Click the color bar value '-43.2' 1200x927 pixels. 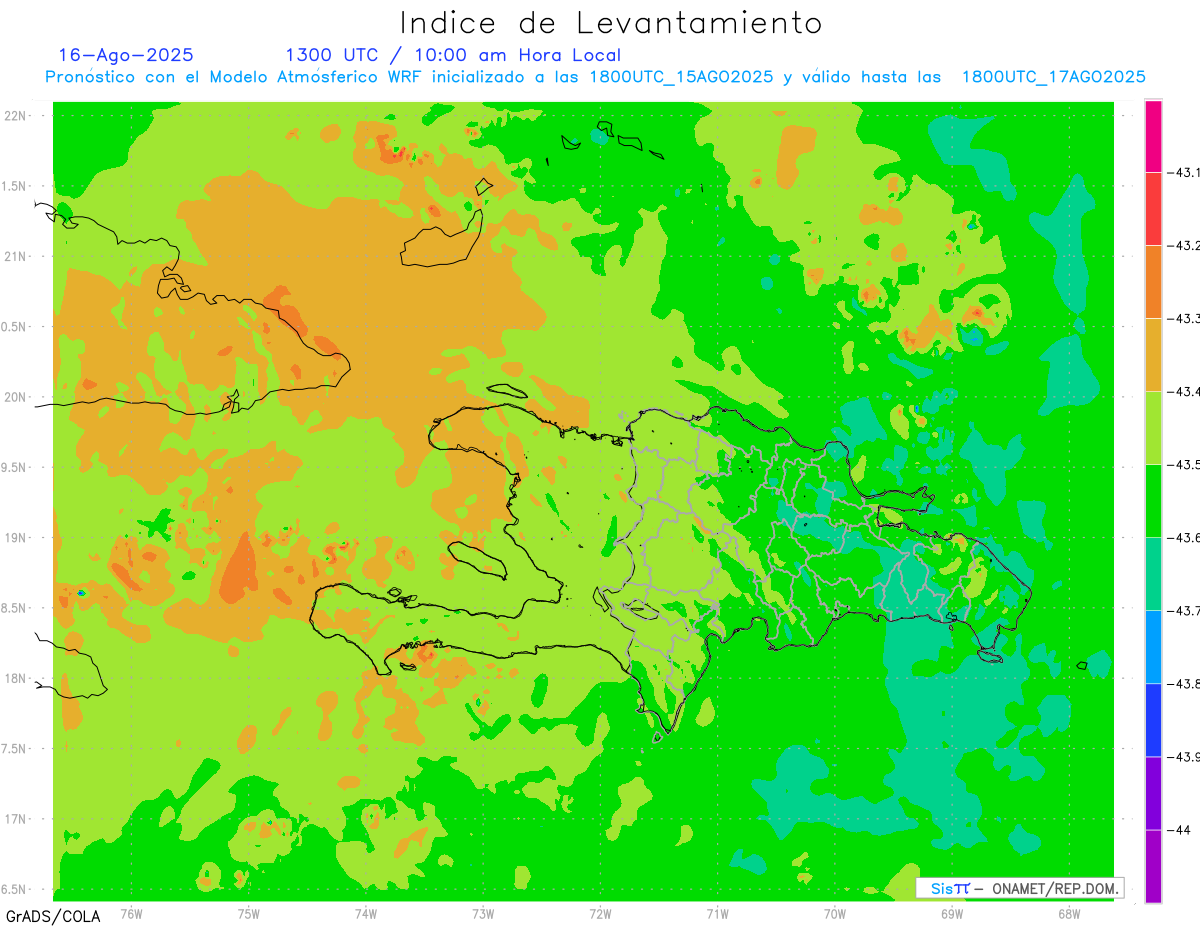[1182, 246]
